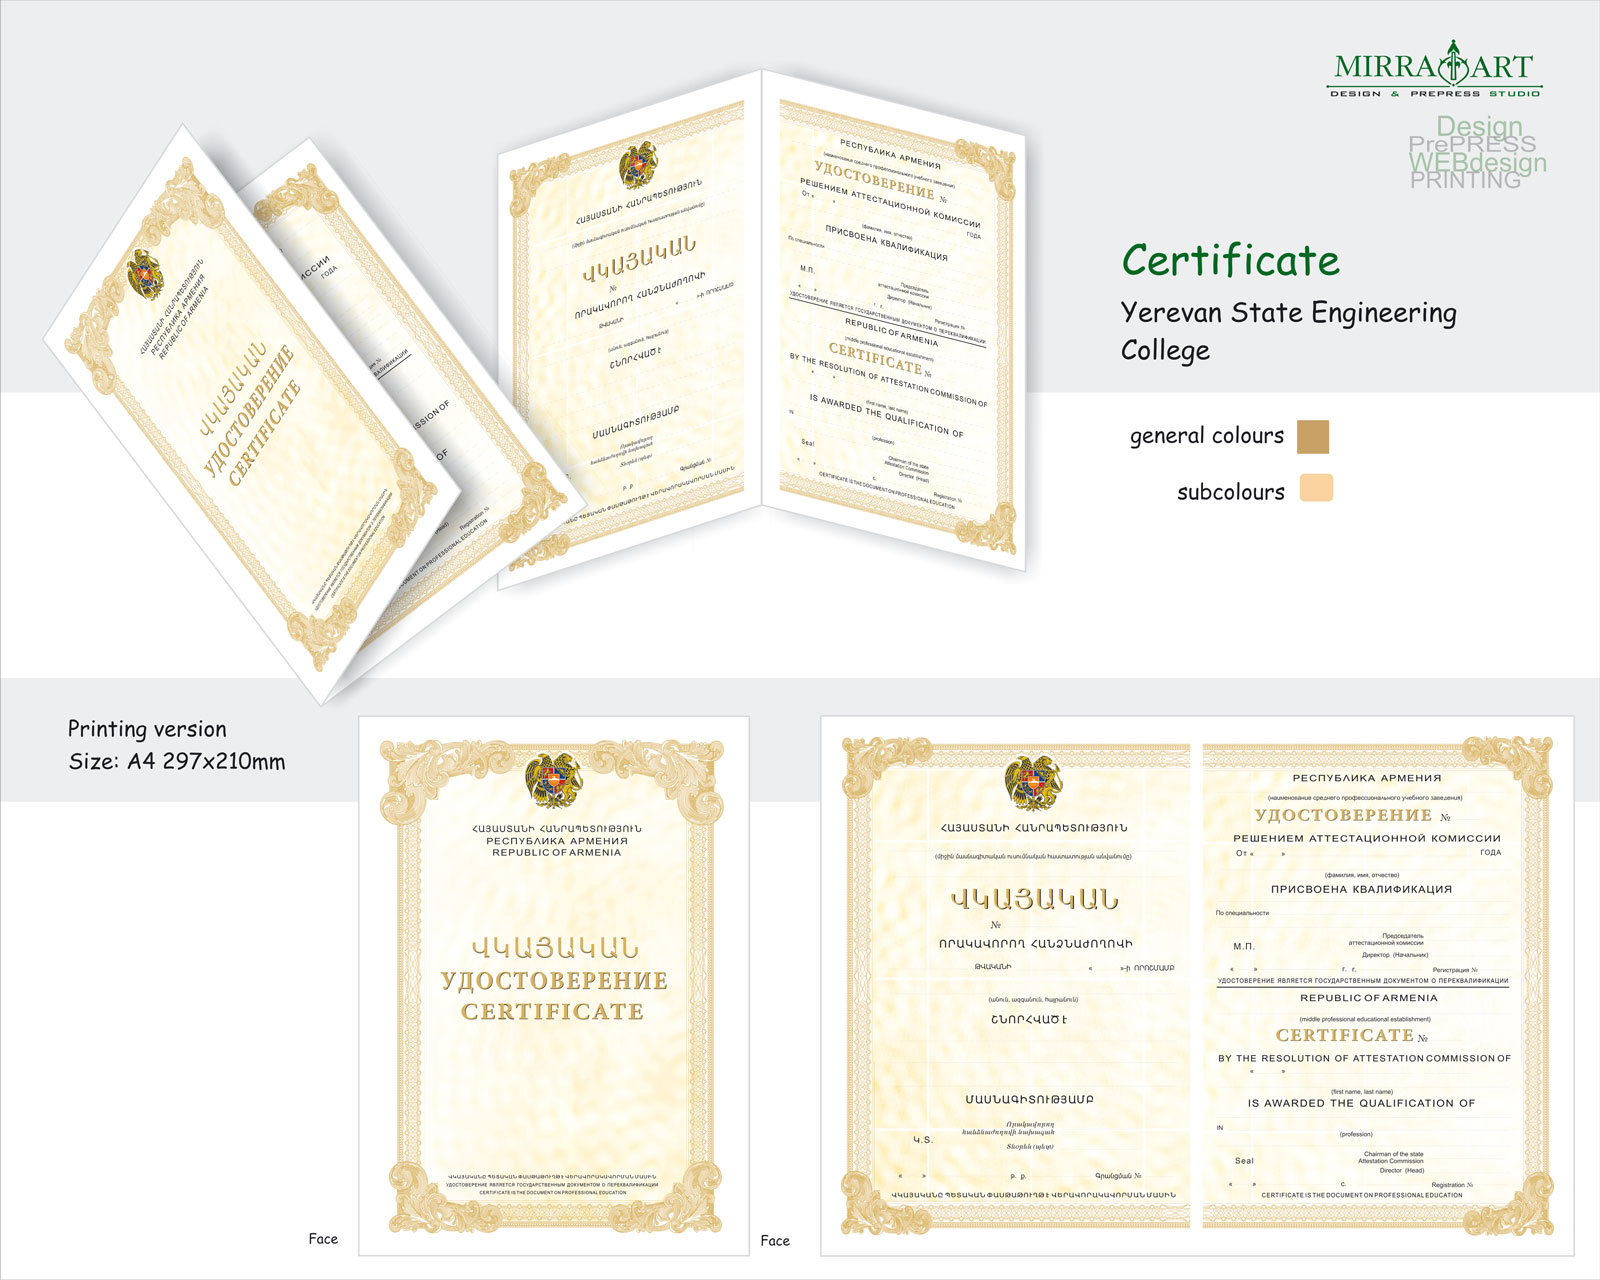Screen dimensions: 1600x1280
Task: Click the PRINTING text under logo
Action: click(x=1465, y=180)
